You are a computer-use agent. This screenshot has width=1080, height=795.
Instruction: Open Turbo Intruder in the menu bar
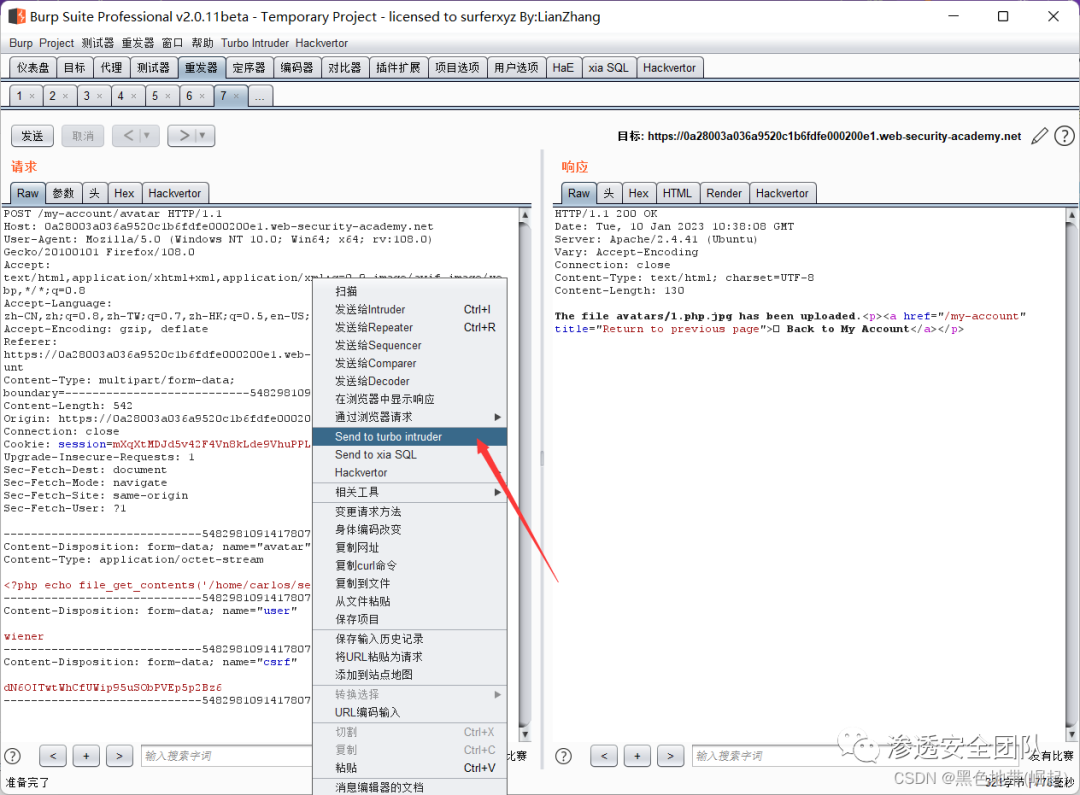pos(255,43)
